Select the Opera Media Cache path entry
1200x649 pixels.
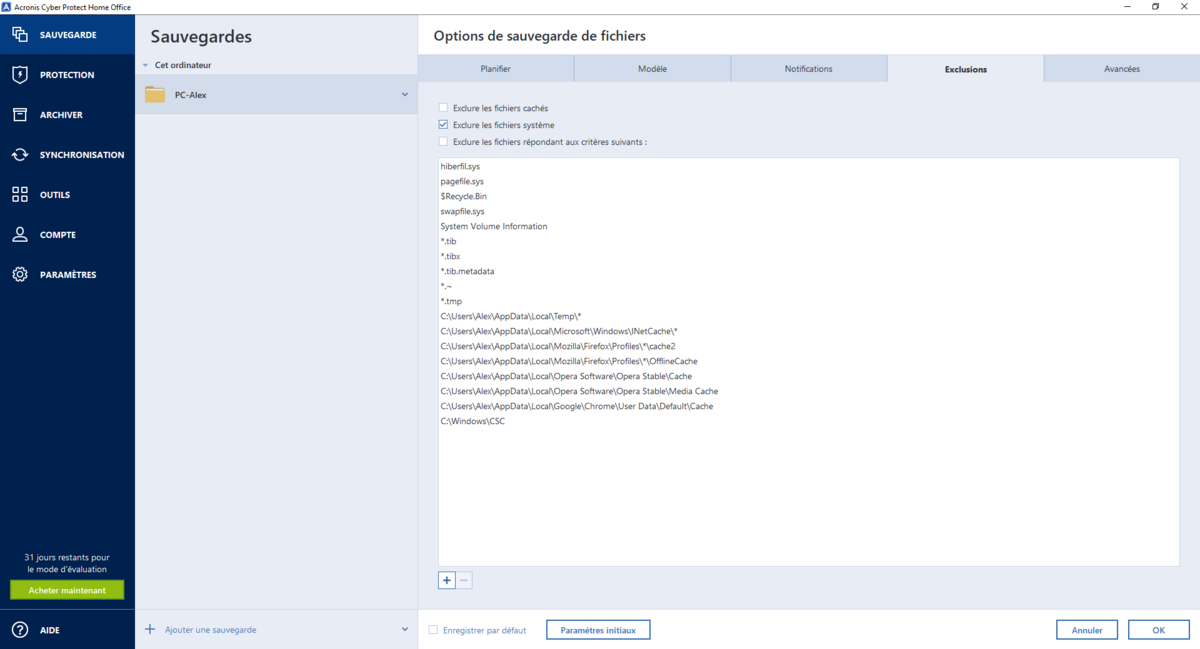click(579, 391)
